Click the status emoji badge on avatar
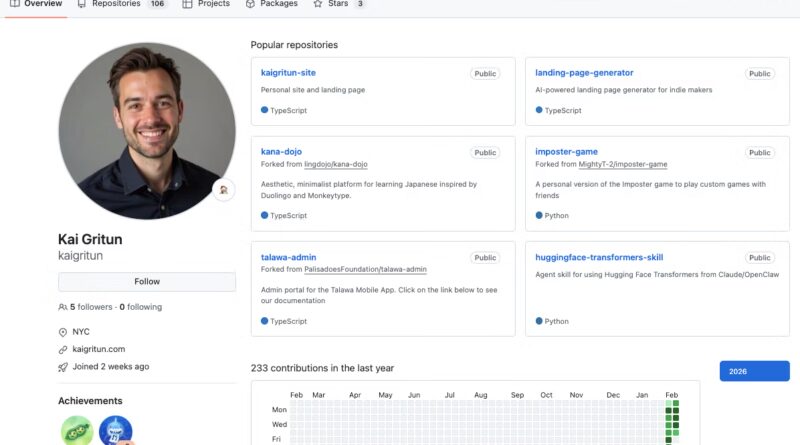The image size is (800, 445). [x=223, y=190]
